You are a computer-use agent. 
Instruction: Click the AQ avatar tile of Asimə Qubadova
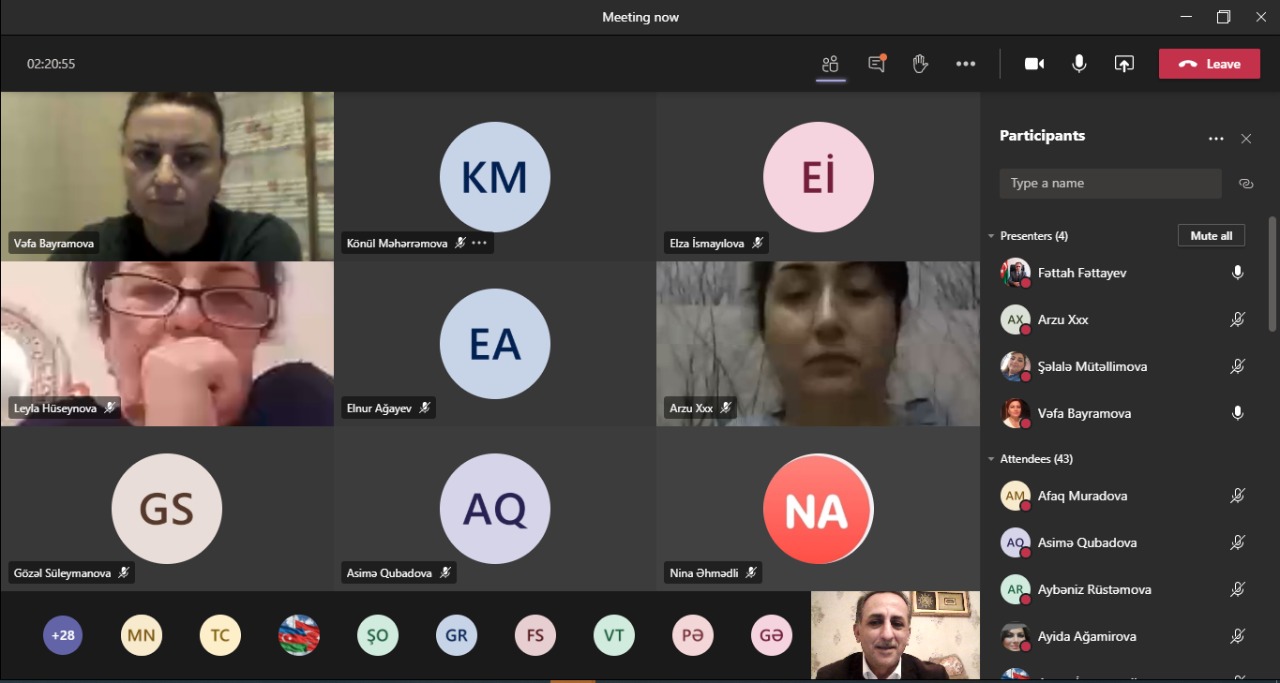(495, 509)
